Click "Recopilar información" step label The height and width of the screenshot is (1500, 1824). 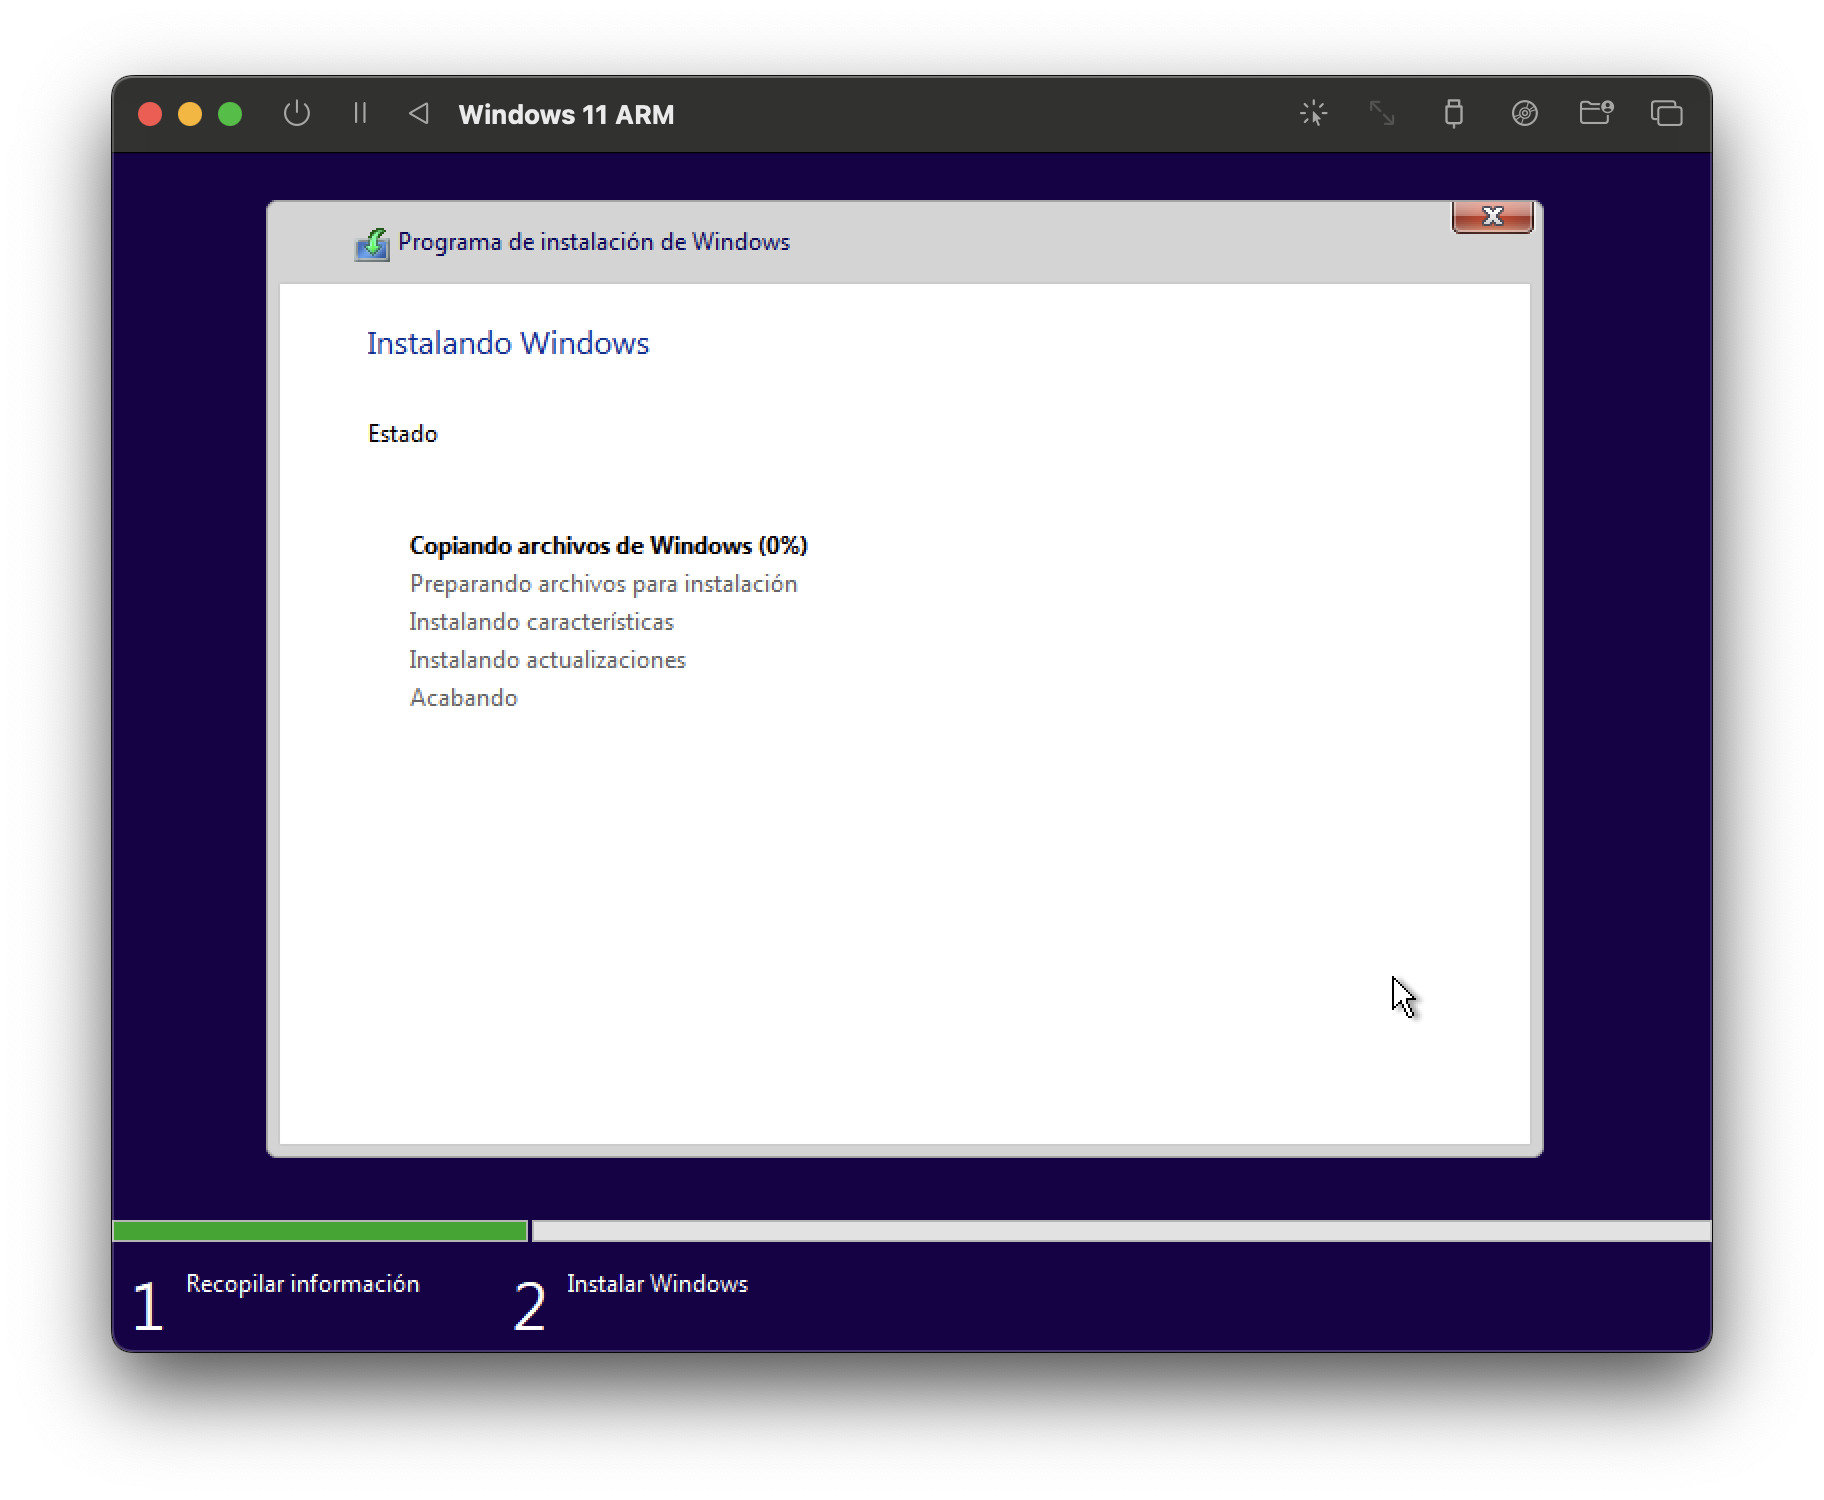click(303, 1284)
